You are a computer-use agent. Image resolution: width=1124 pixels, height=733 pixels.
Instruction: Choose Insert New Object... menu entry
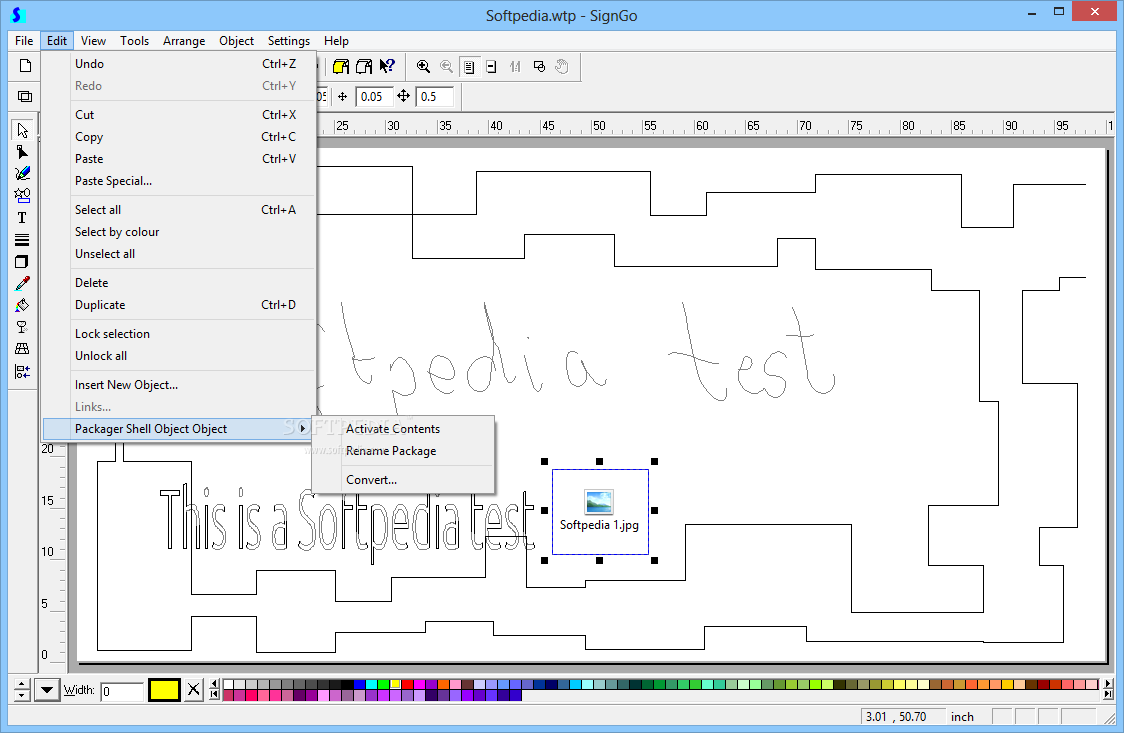(x=179, y=385)
